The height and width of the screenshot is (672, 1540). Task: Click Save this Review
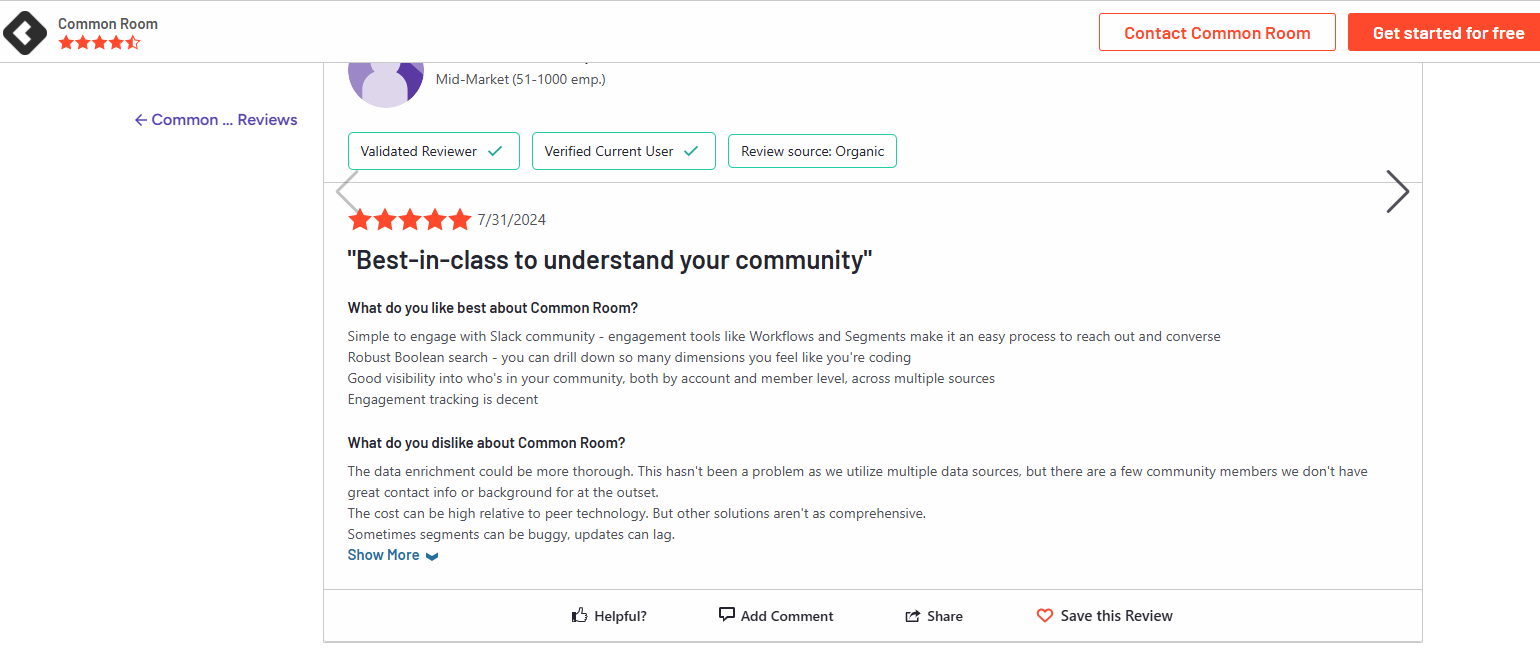[x=1104, y=616]
